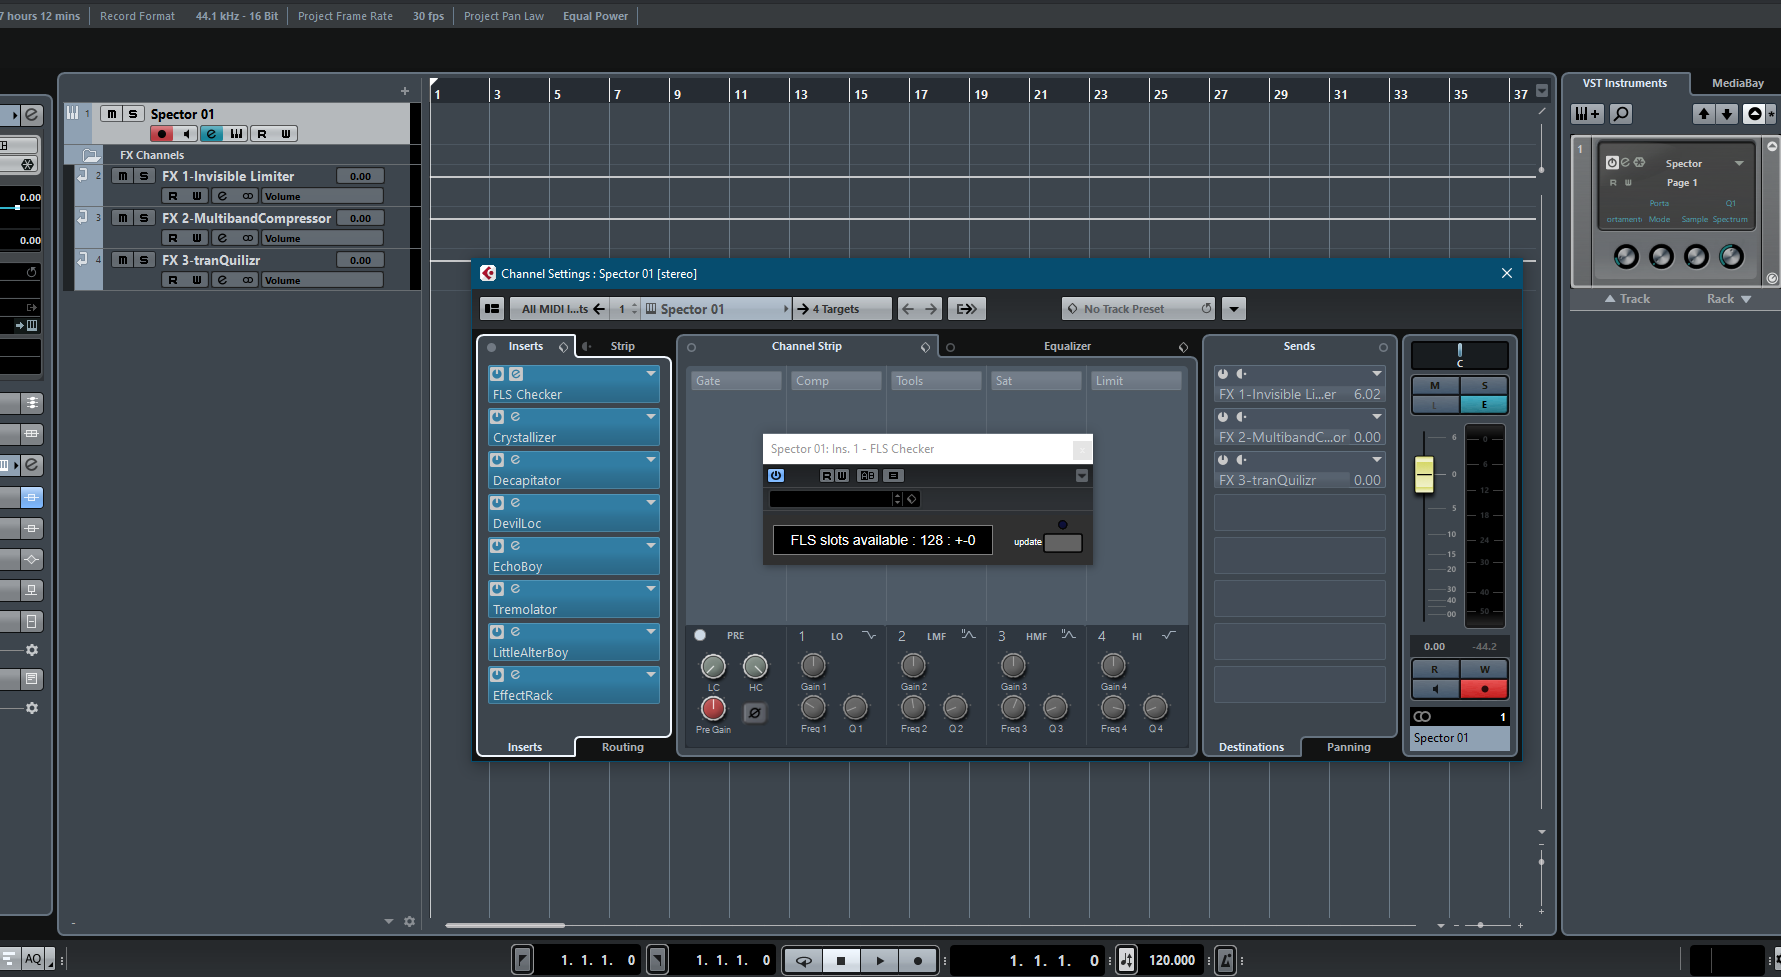Click the Add Track Instrument icon in VST Instruments

[1587, 114]
